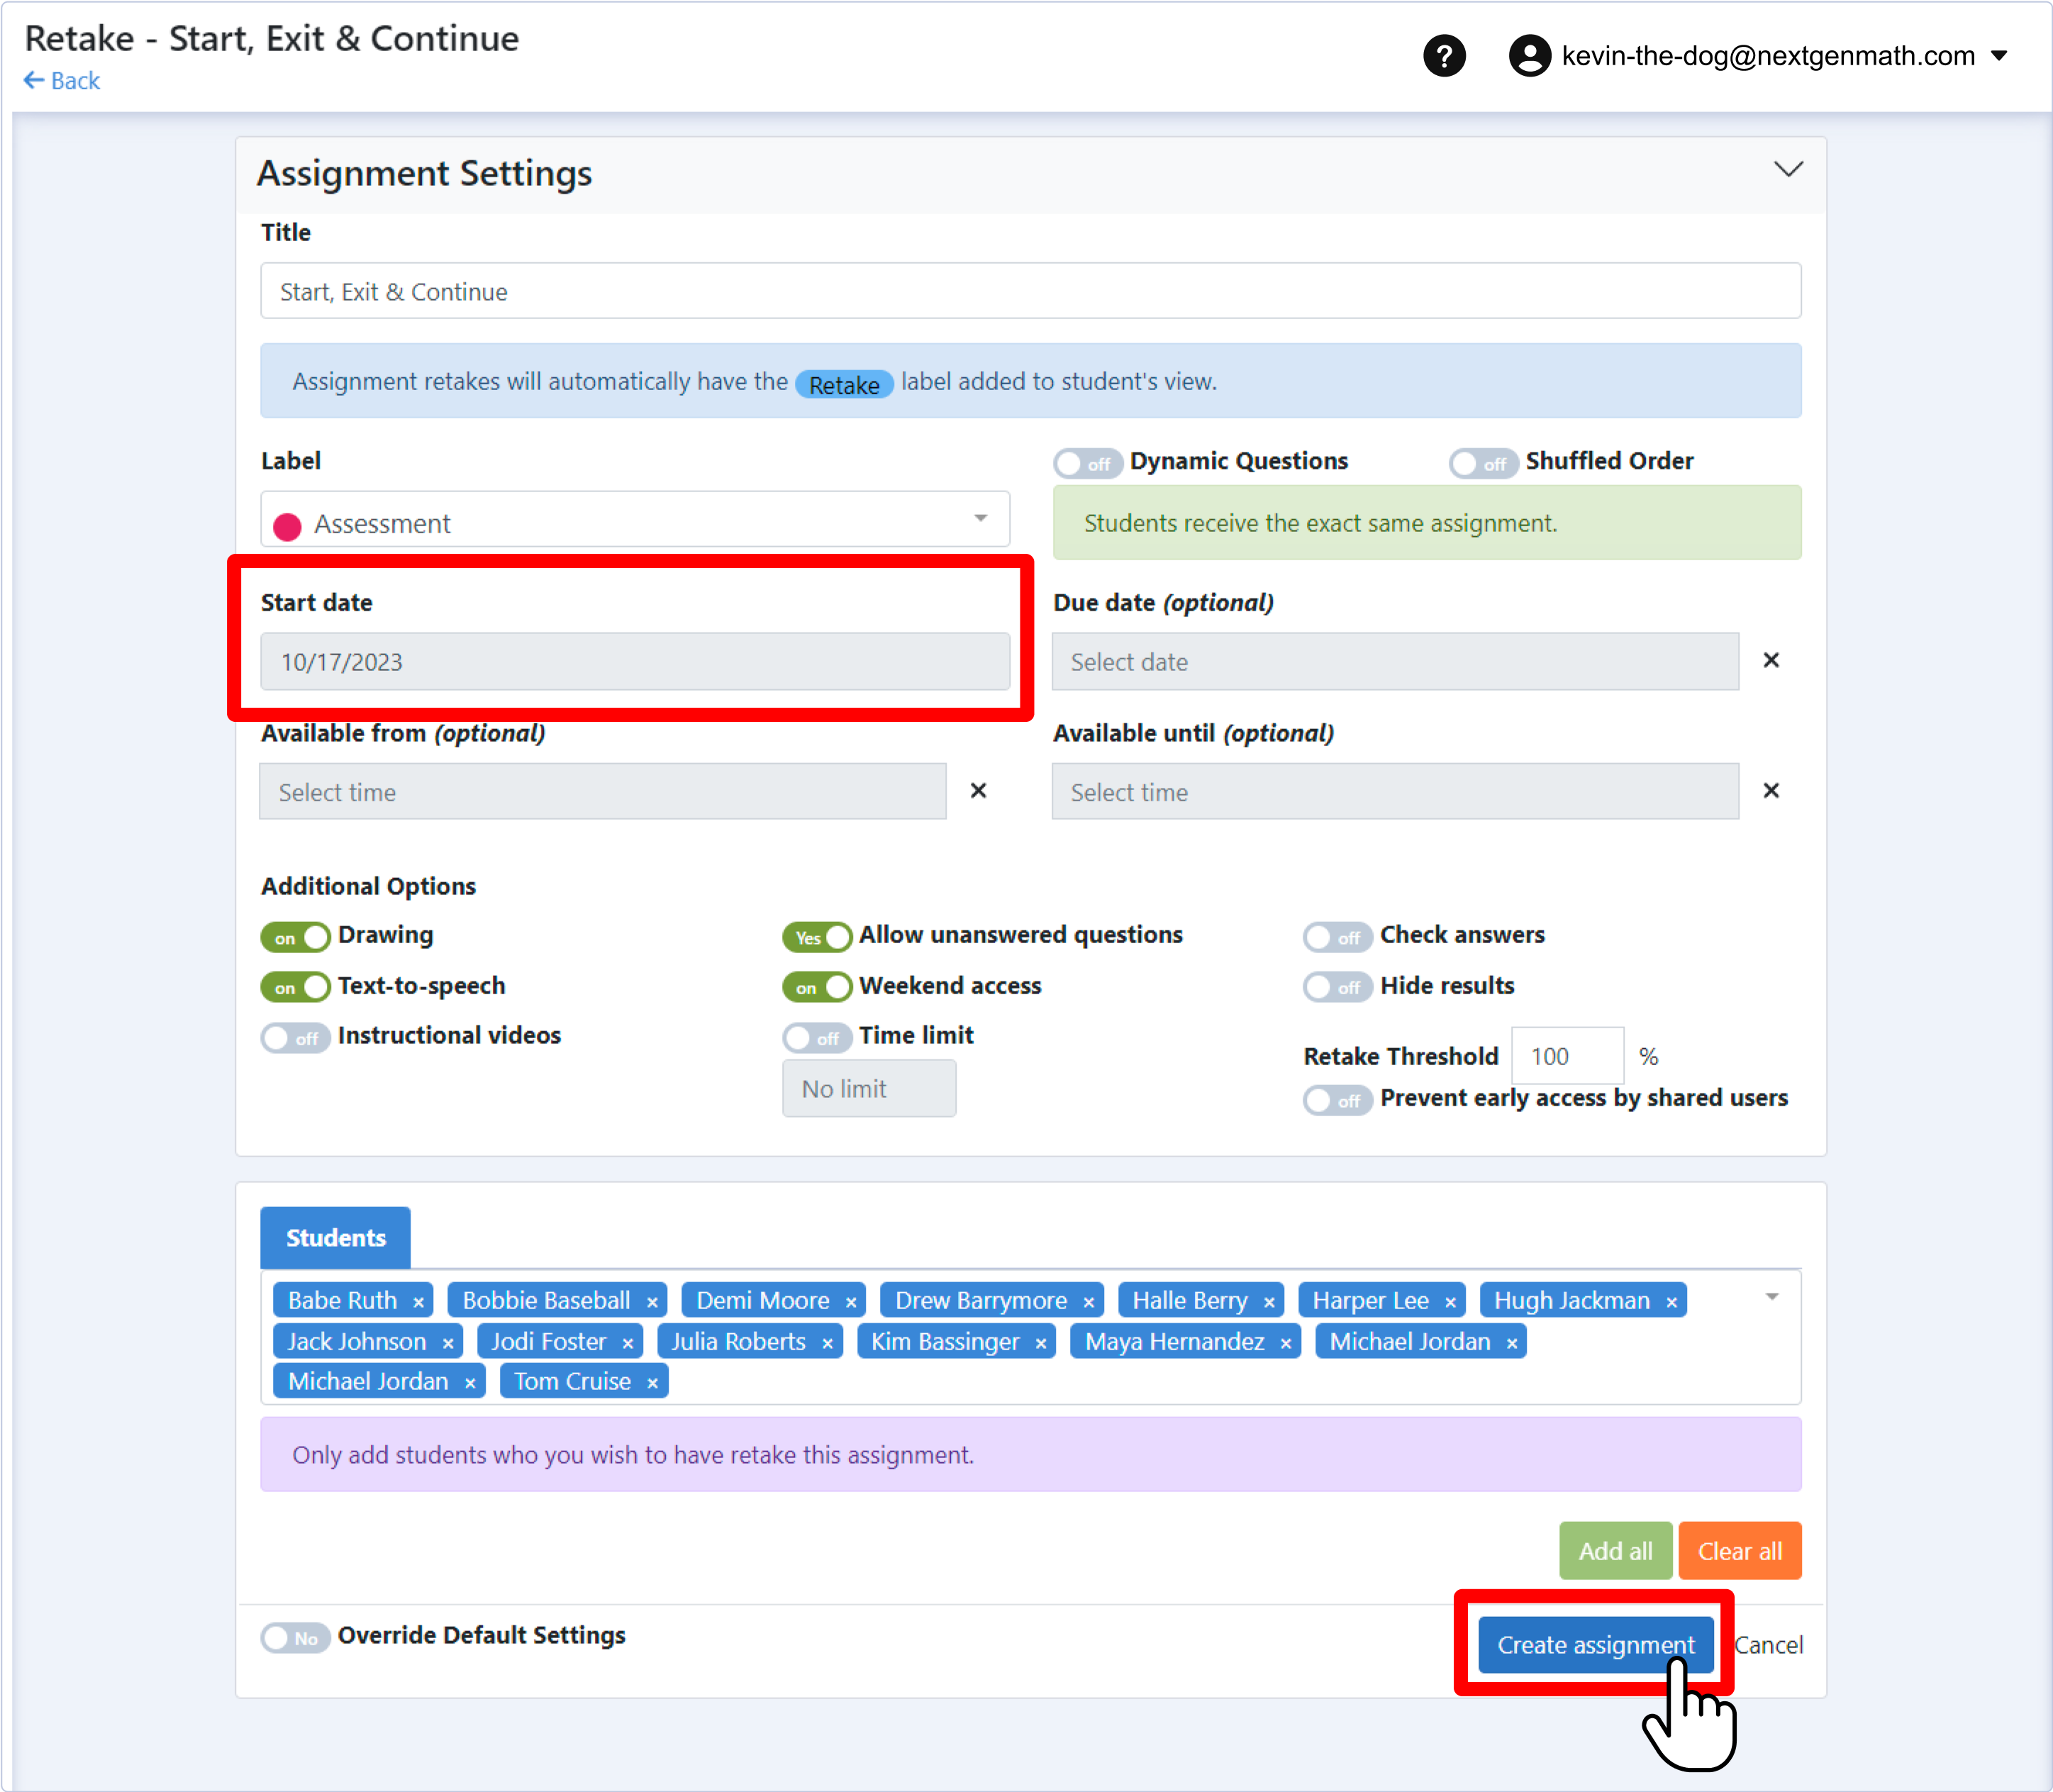2053x1792 pixels.
Task: Remove Kim Bassinger tag with x
Action: 1041,1343
